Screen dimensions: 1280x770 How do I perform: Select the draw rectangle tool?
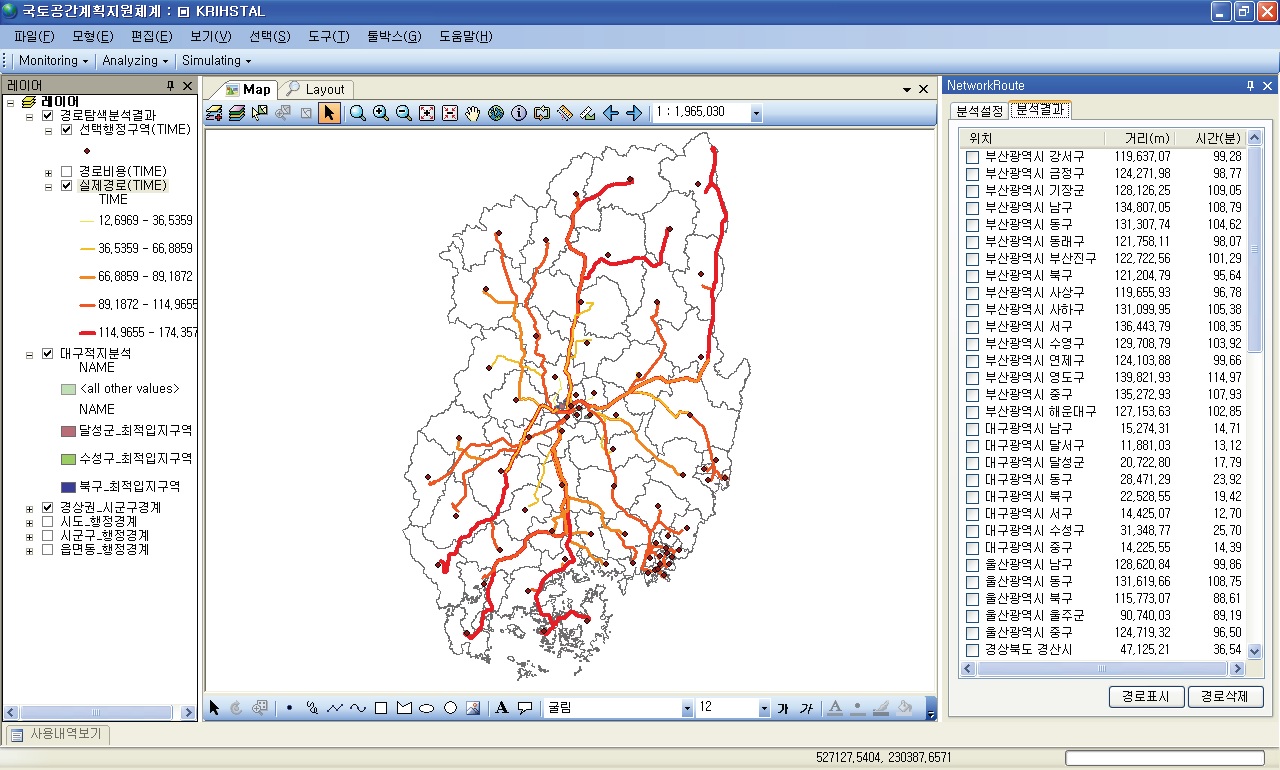coord(381,708)
